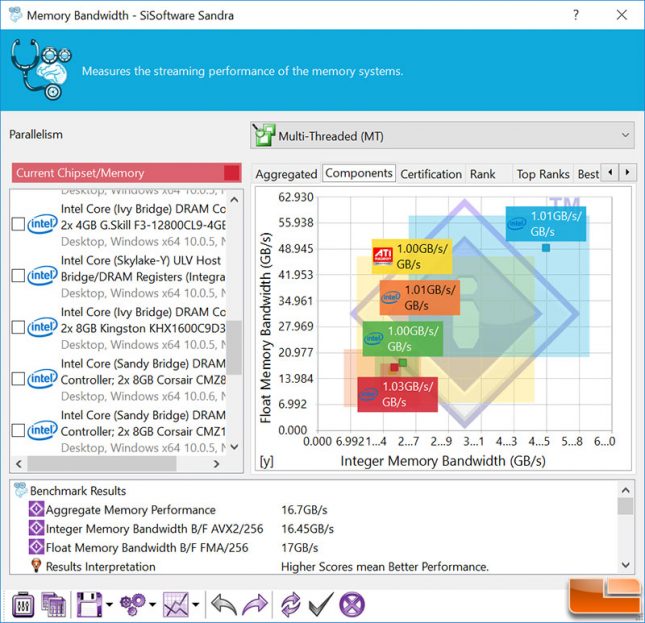
Task: Click the back arrow icon
Action: [x=224, y=604]
